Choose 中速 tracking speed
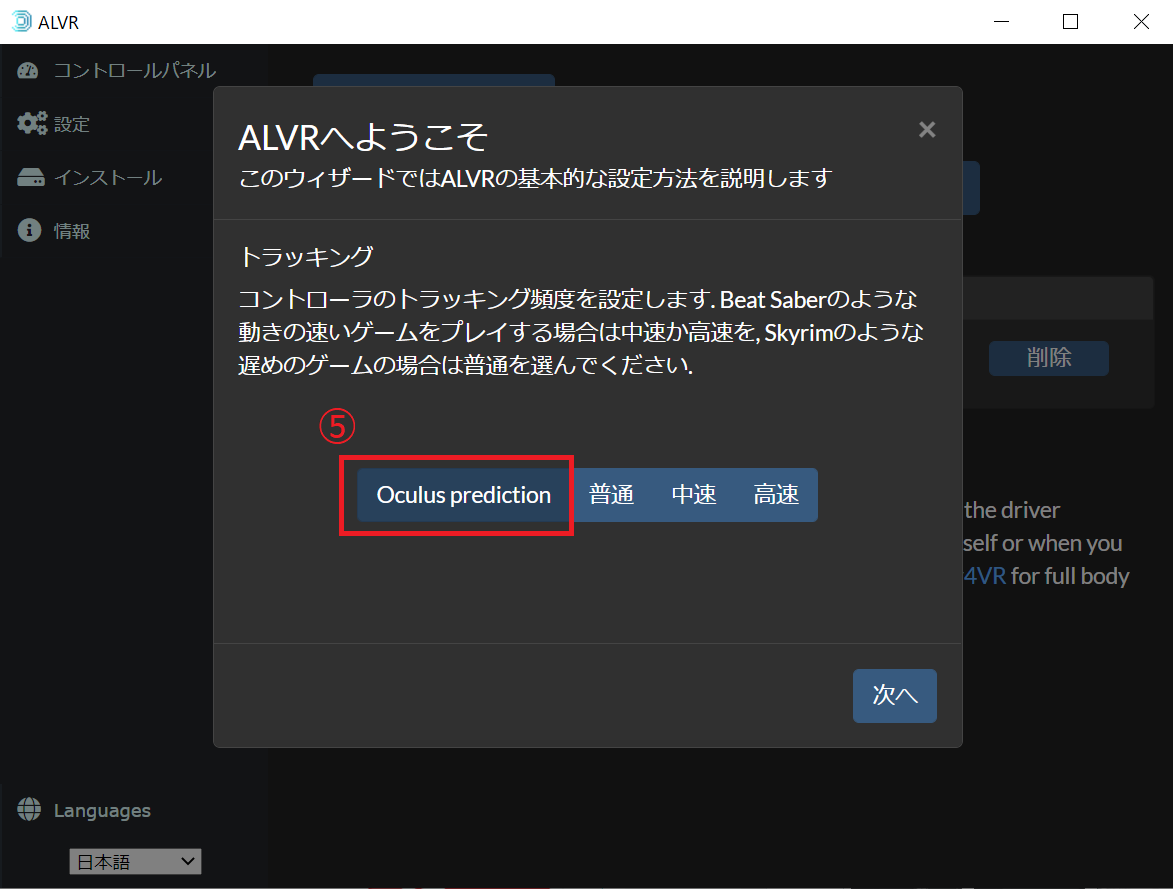This screenshot has height=889, width=1173. (x=693, y=495)
